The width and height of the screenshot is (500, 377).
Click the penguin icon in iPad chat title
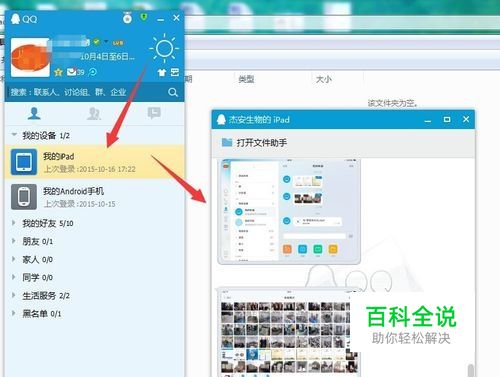tap(221, 119)
